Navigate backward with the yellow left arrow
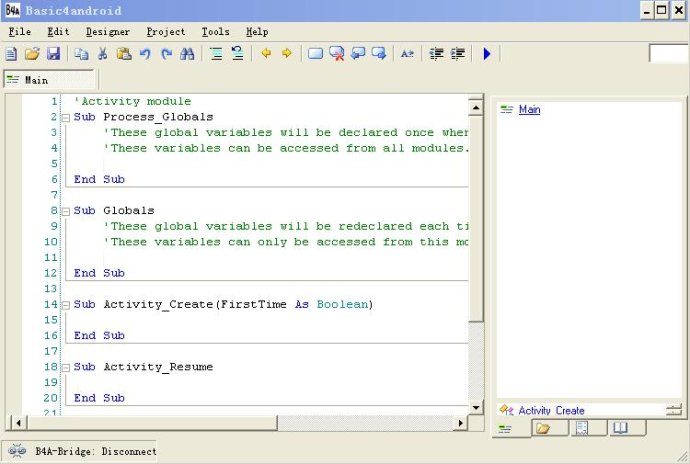The image size is (690, 464). 266,54
